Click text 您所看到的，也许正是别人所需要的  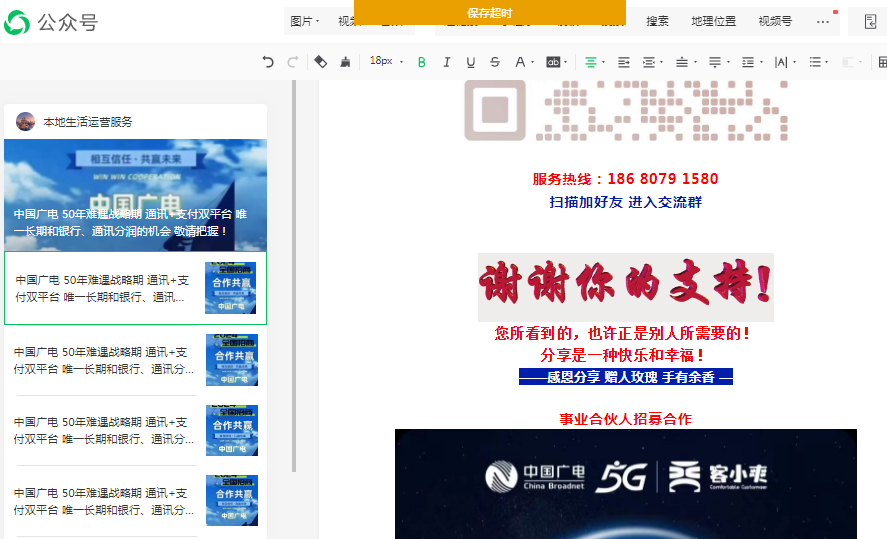click(x=622, y=333)
